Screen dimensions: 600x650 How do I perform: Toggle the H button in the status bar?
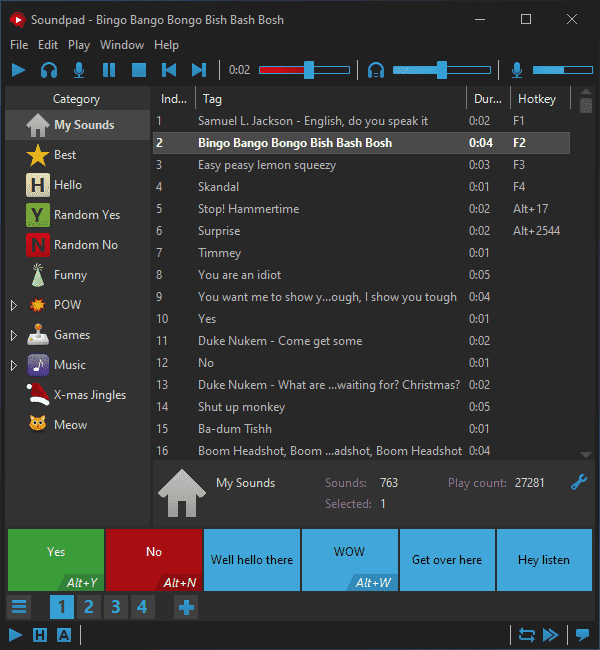click(x=40, y=635)
